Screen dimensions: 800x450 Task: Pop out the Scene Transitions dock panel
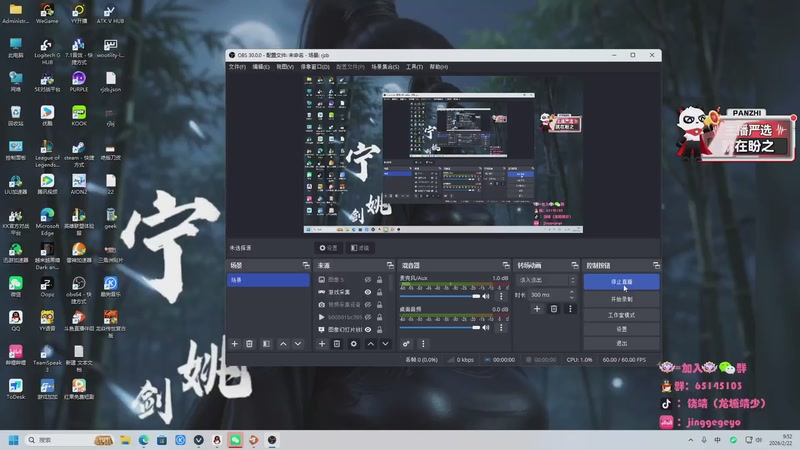pyautogui.click(x=575, y=265)
